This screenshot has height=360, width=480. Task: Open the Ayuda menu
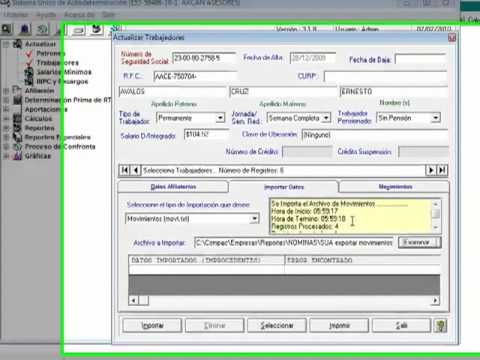(45, 15)
